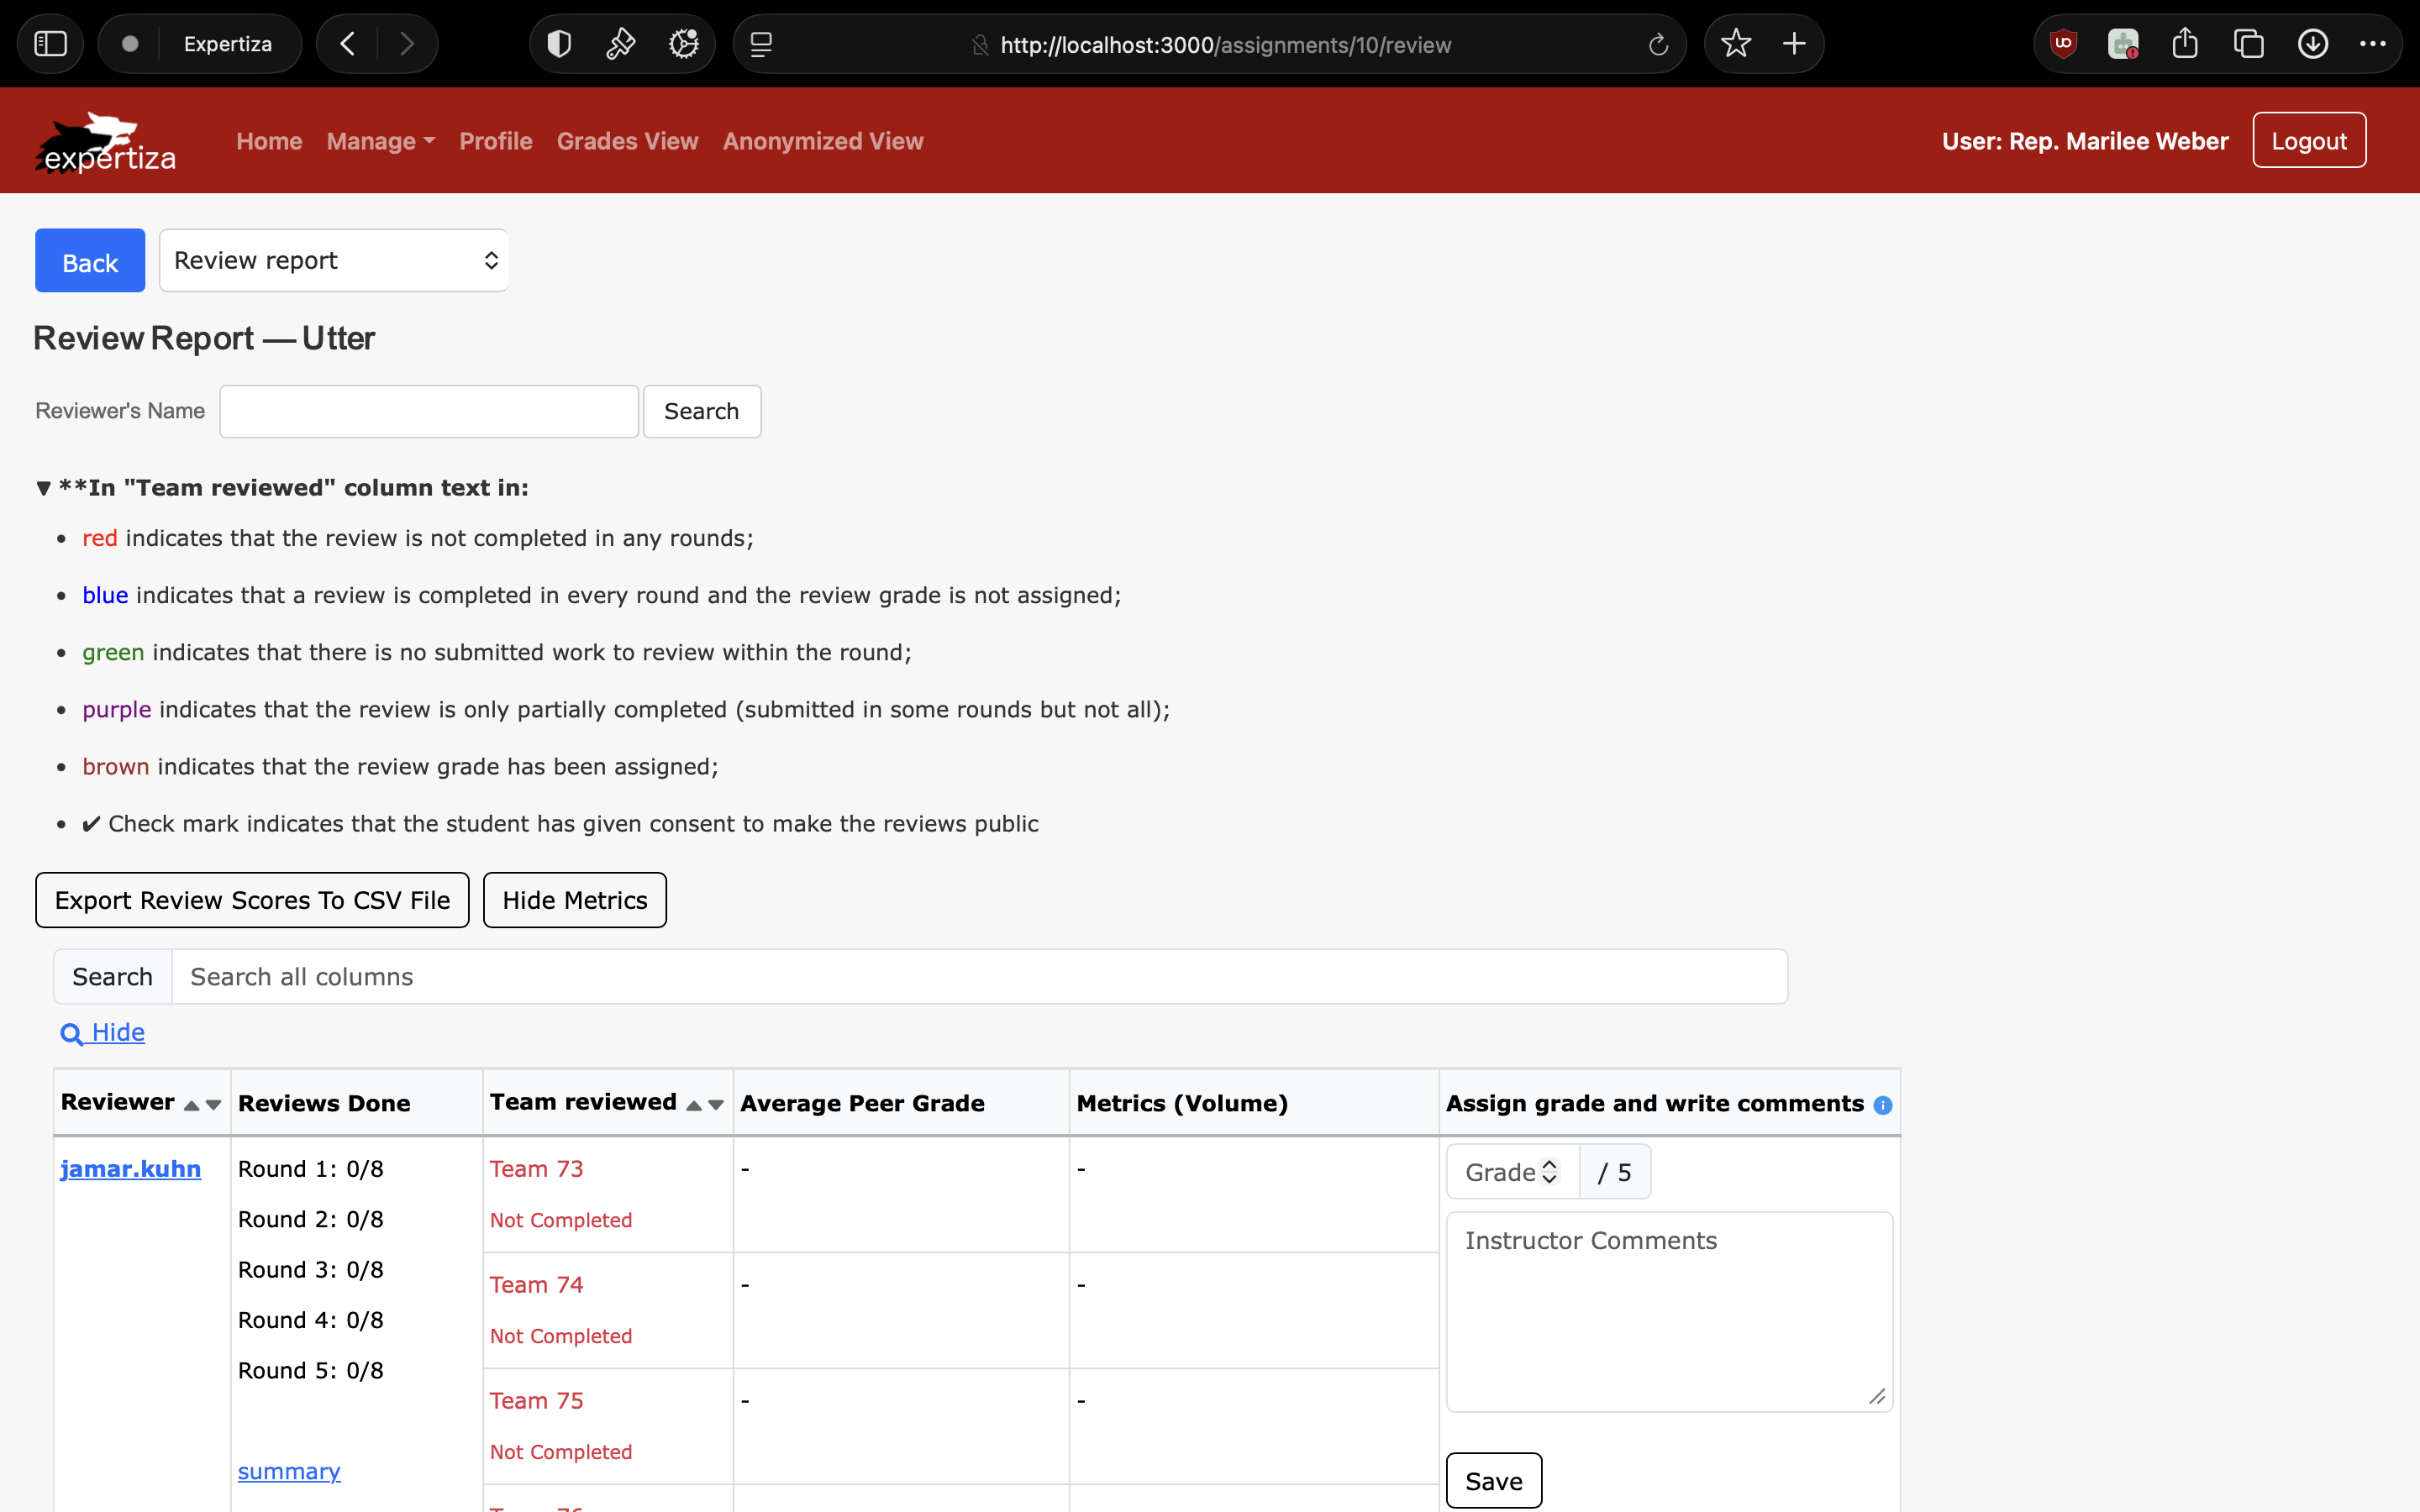This screenshot has height=1512, width=2420.
Task: Open a new tab with the plus icon
Action: point(1794,44)
